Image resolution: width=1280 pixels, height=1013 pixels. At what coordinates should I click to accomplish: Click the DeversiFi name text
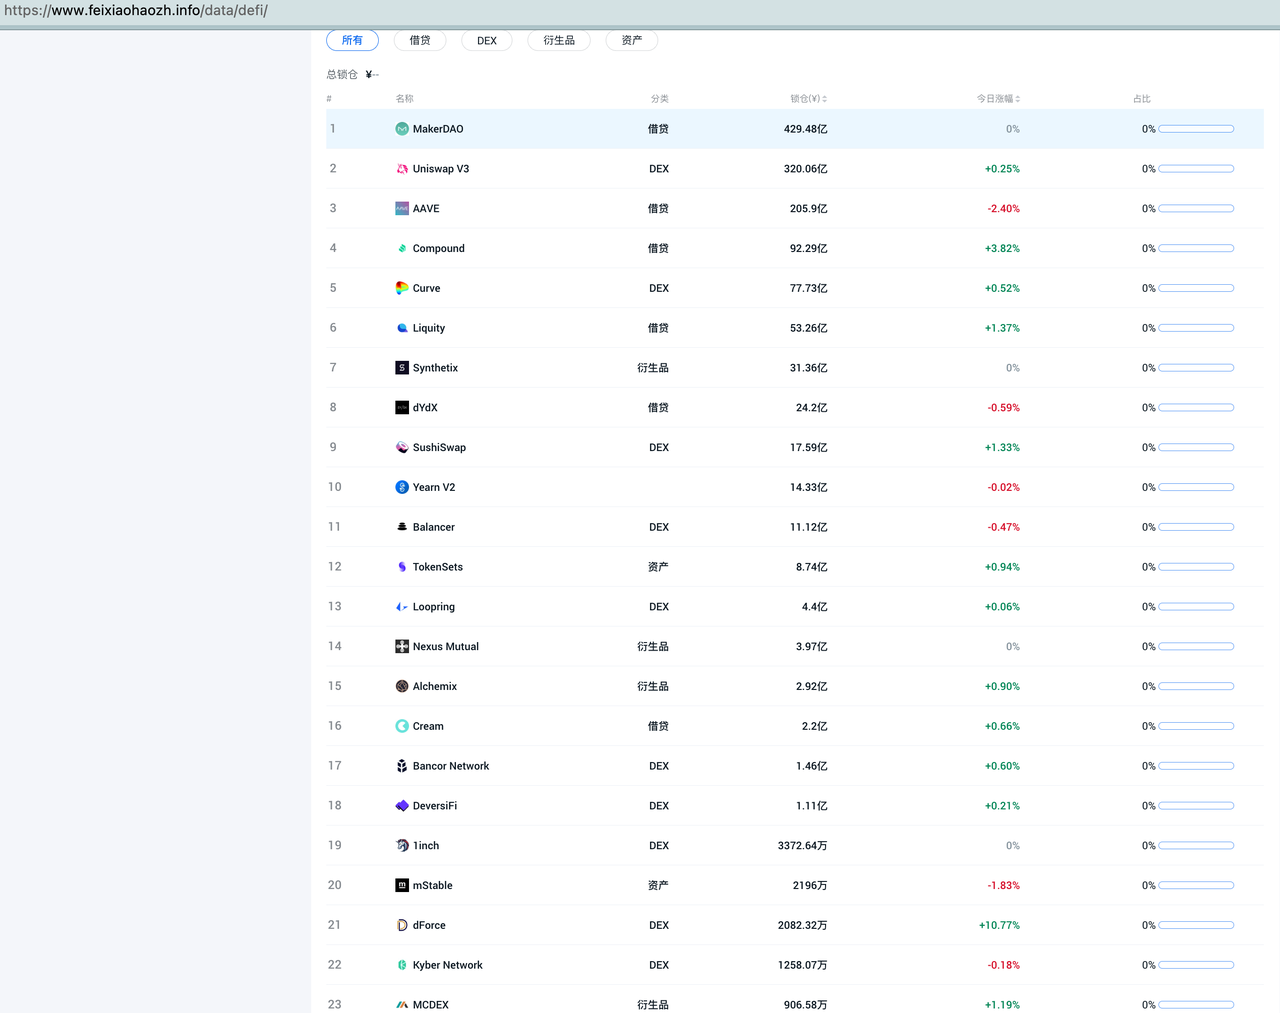(434, 806)
